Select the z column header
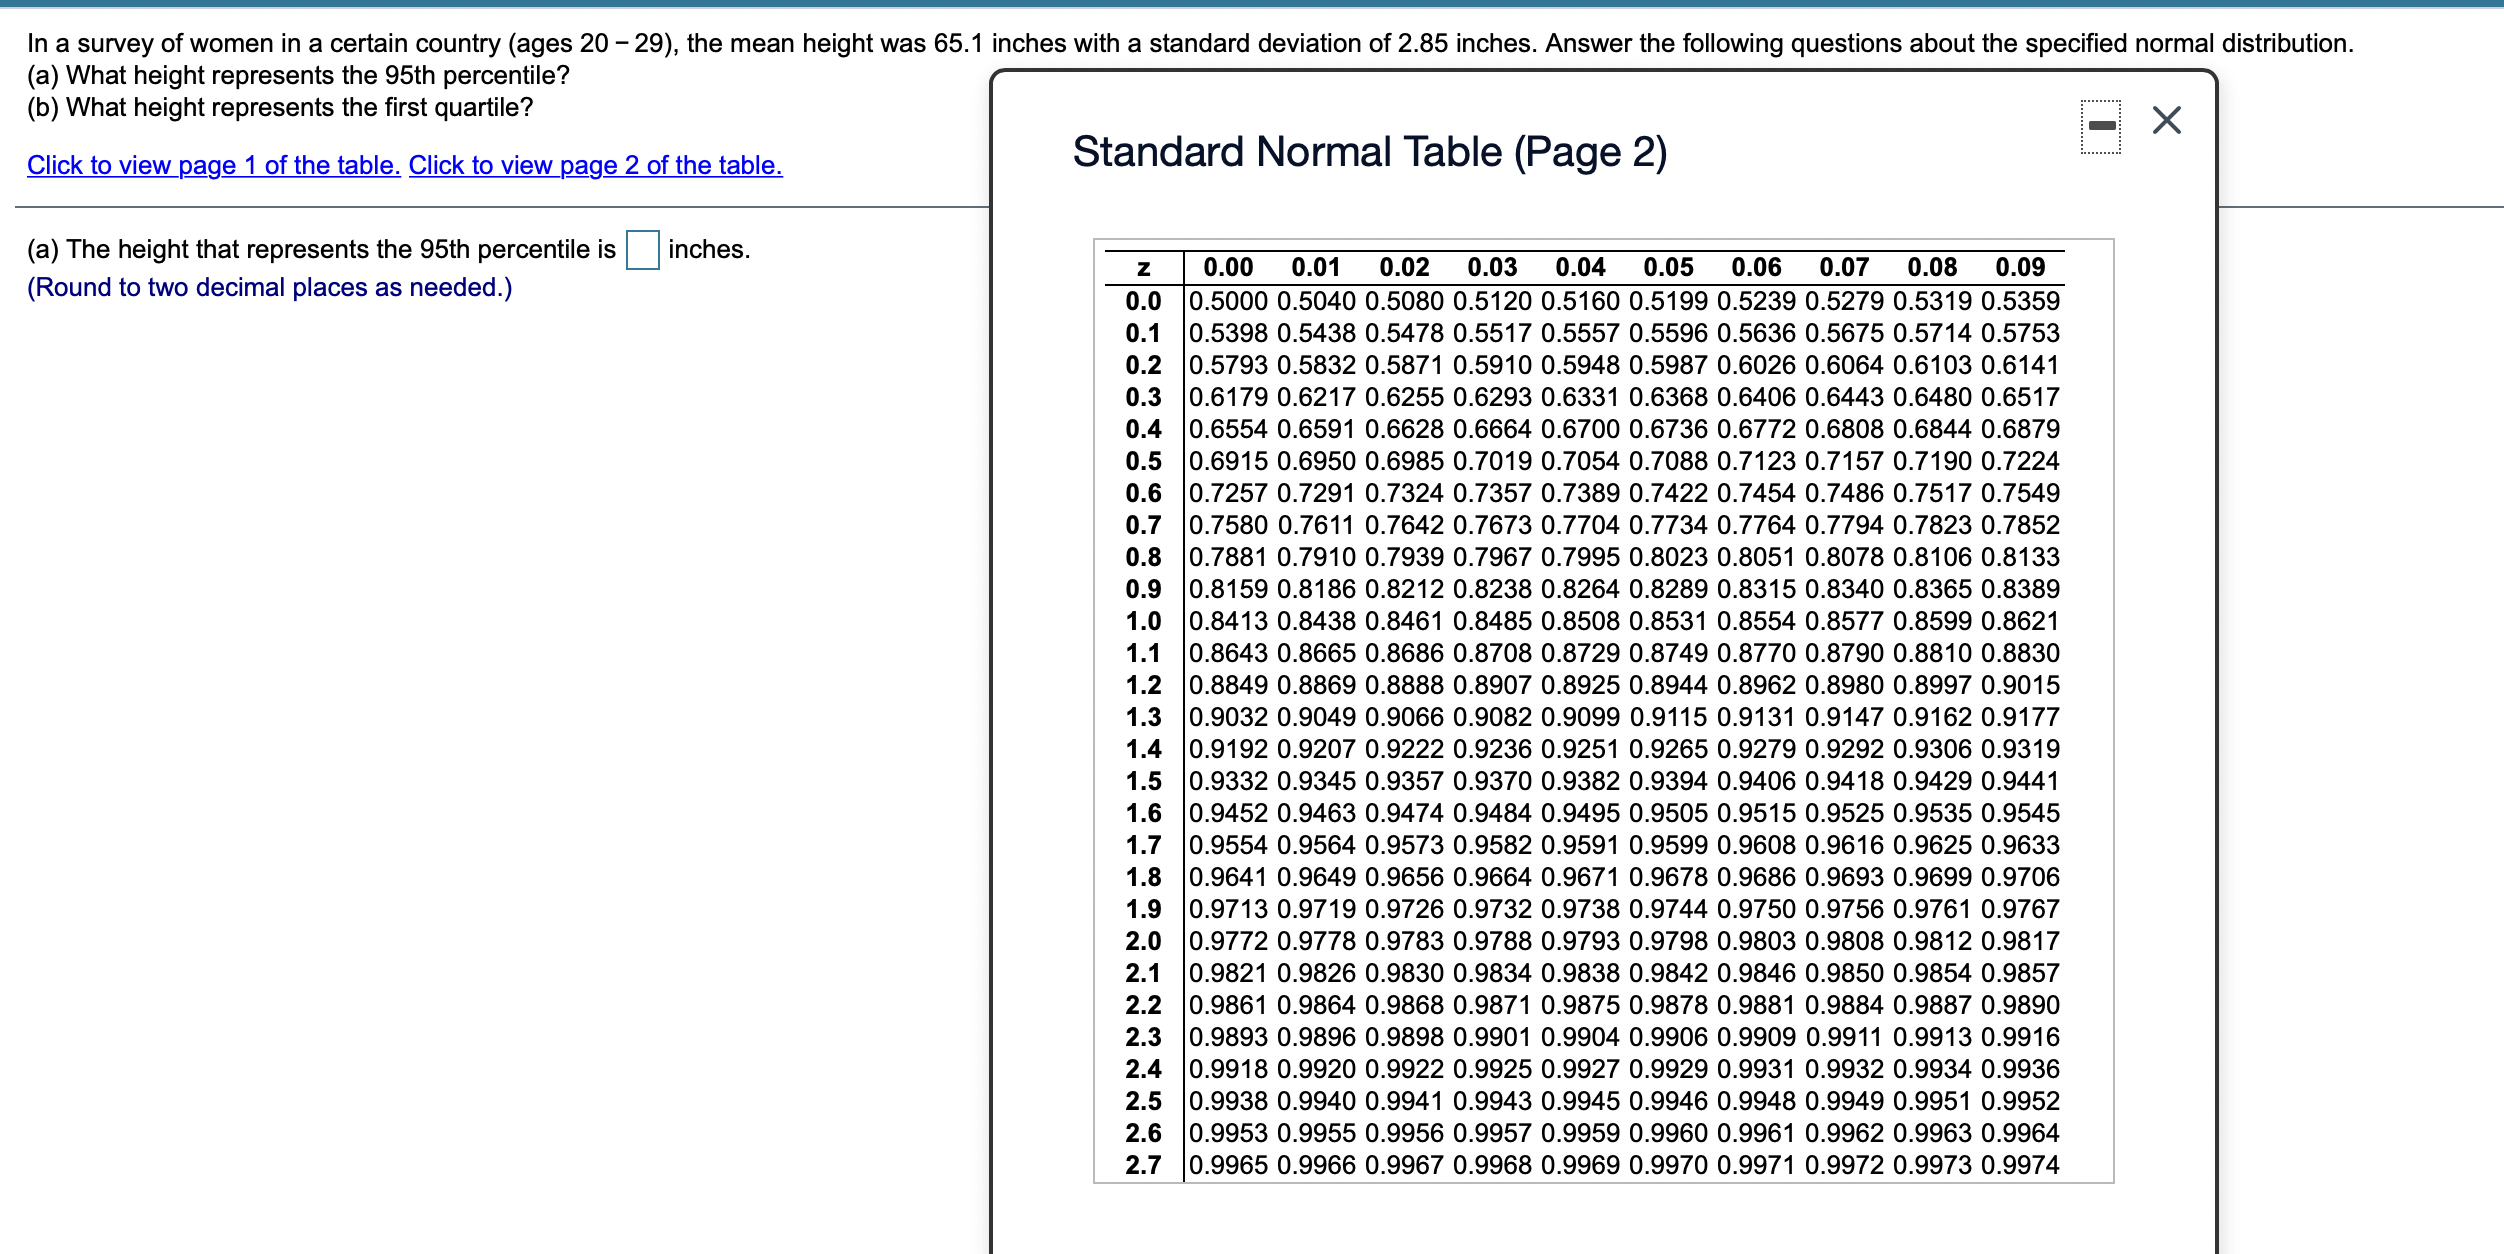 1146,267
